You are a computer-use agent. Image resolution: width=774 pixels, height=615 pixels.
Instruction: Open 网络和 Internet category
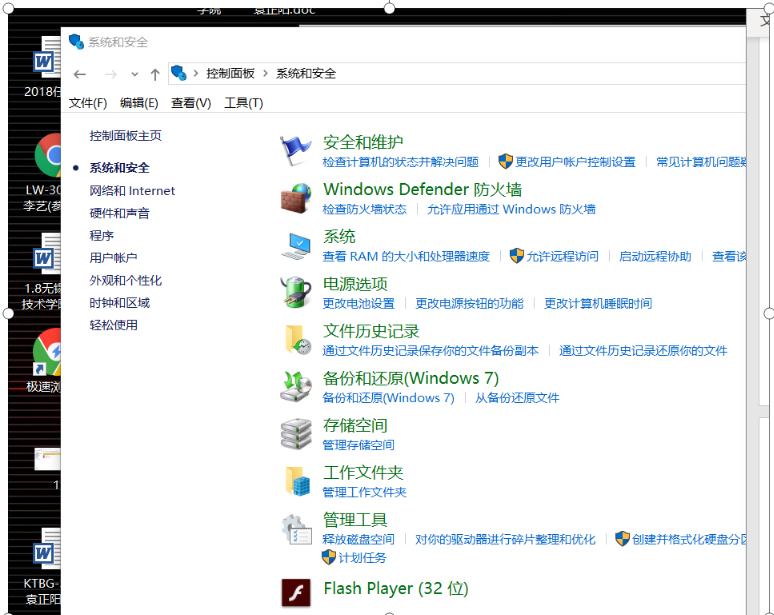pyautogui.click(x=132, y=191)
